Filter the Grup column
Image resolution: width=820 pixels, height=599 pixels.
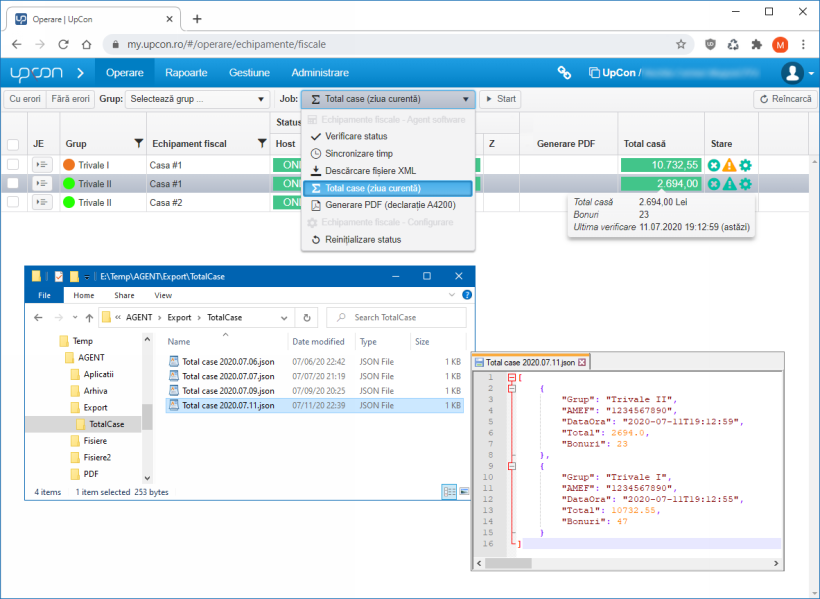click(x=139, y=143)
